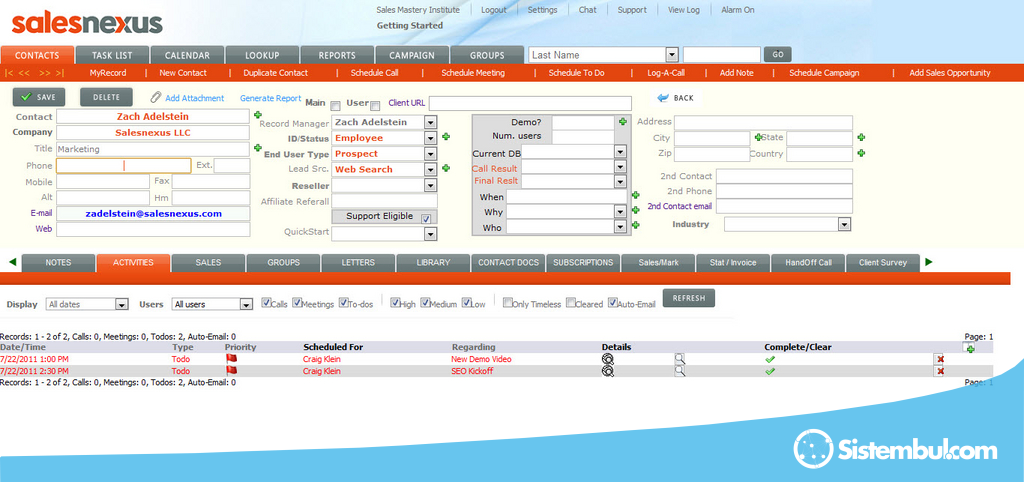
Task: Toggle the Main checkbox
Action: [335, 106]
